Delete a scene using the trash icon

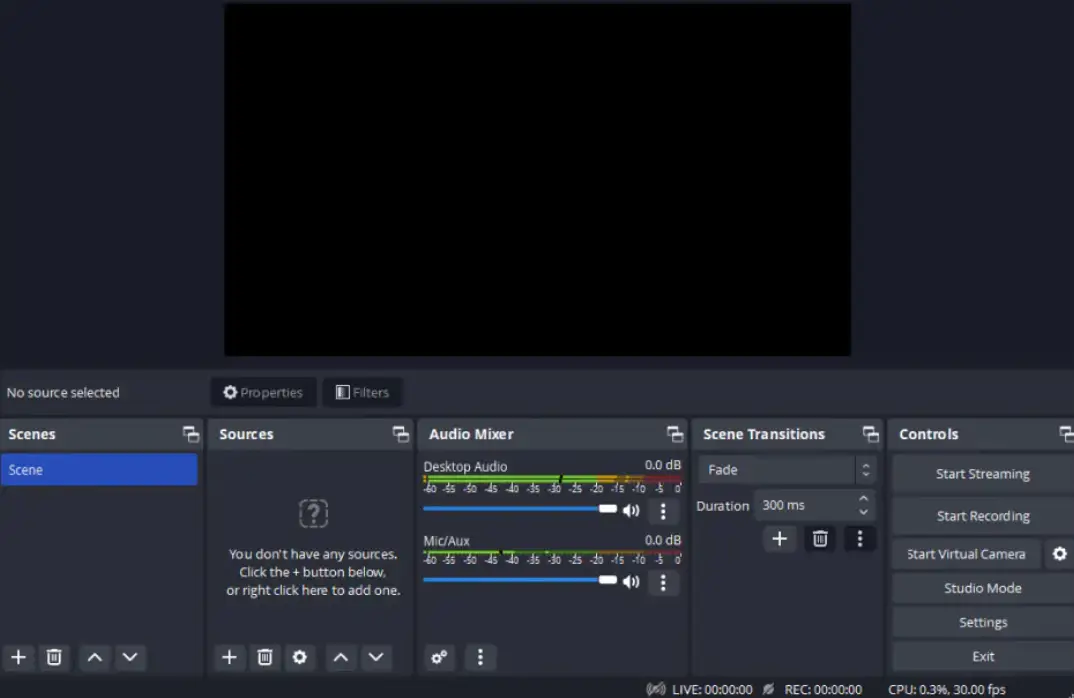[x=54, y=657]
